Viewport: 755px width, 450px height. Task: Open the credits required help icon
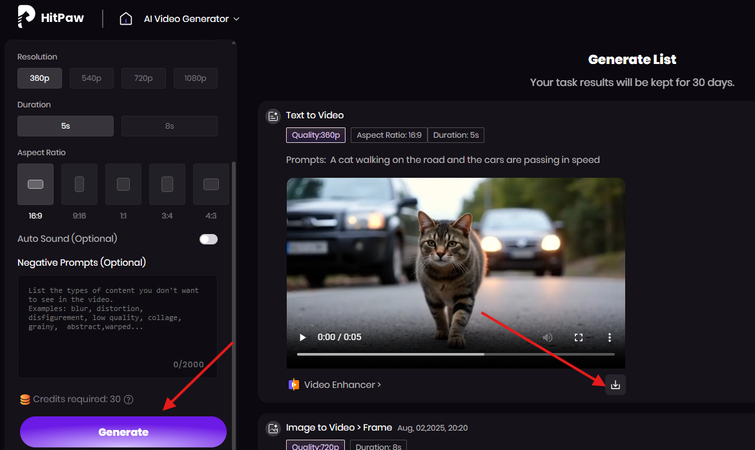click(129, 399)
